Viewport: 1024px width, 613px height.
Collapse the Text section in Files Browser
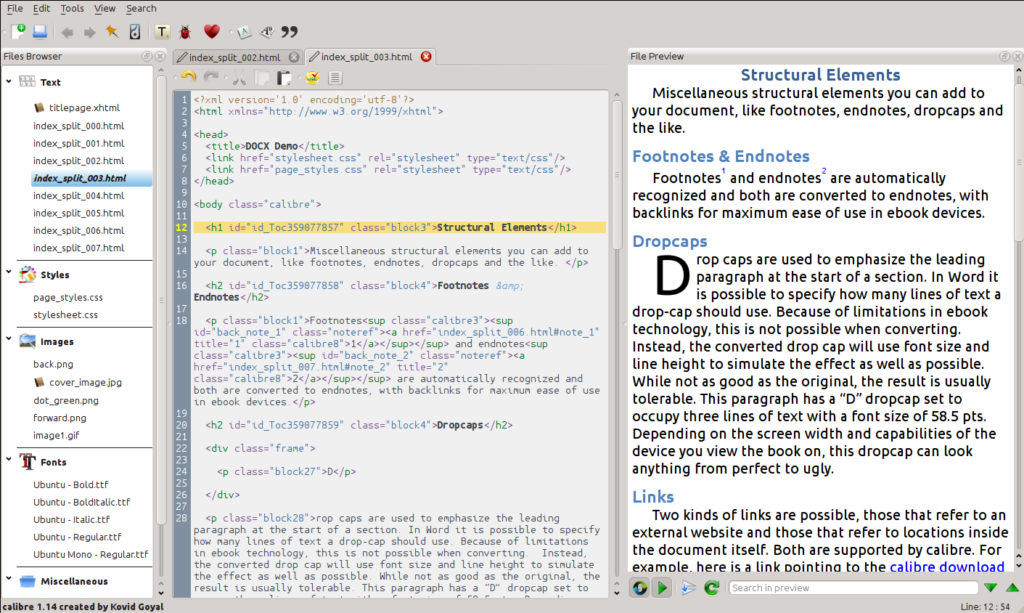(x=8, y=82)
